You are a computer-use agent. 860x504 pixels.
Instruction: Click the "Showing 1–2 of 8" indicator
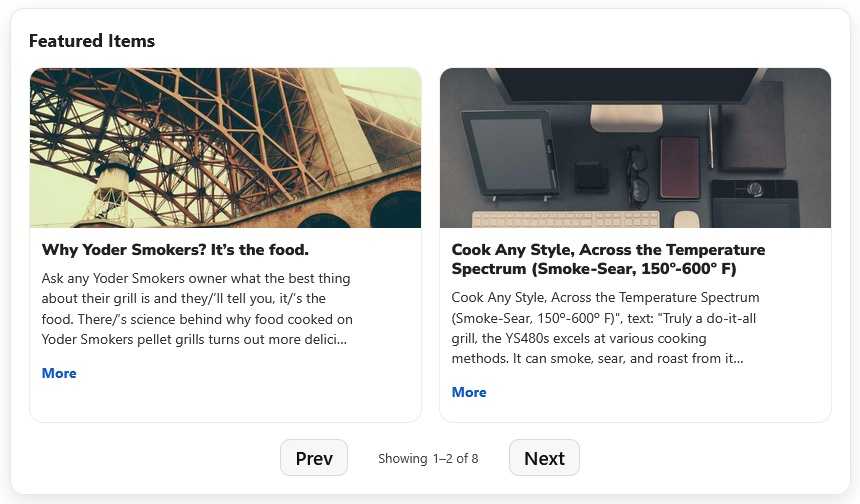pos(428,458)
